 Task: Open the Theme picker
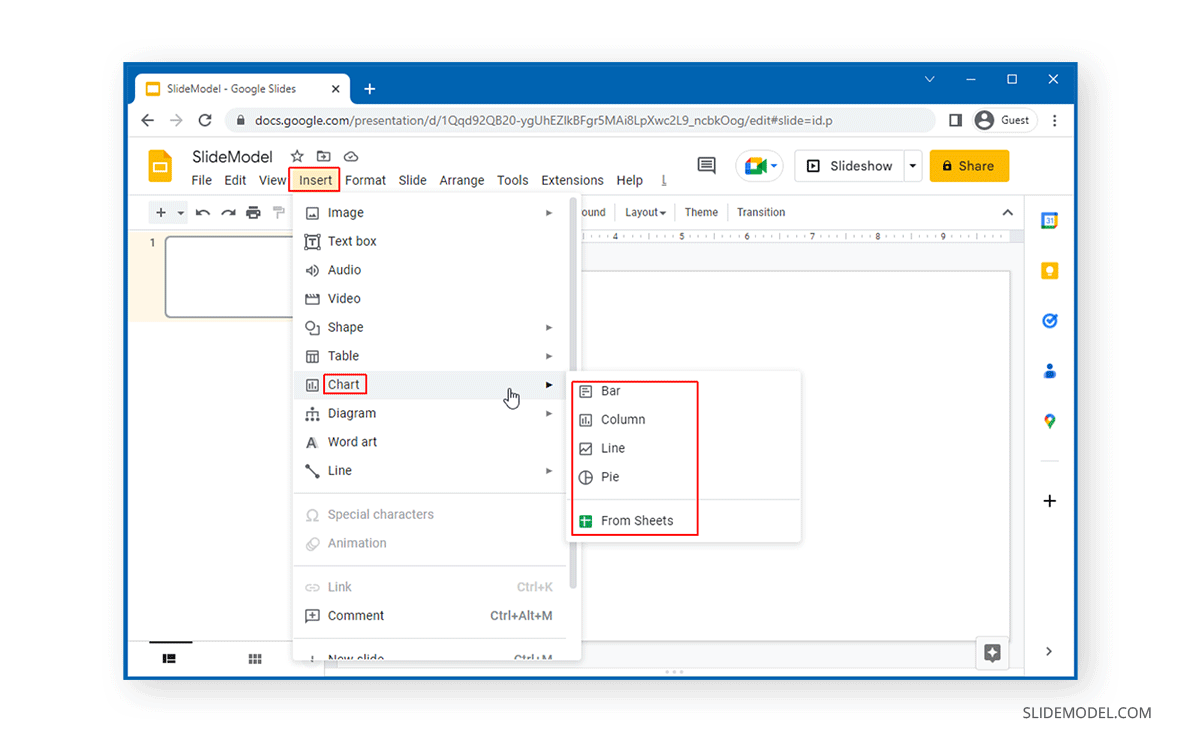tap(701, 212)
